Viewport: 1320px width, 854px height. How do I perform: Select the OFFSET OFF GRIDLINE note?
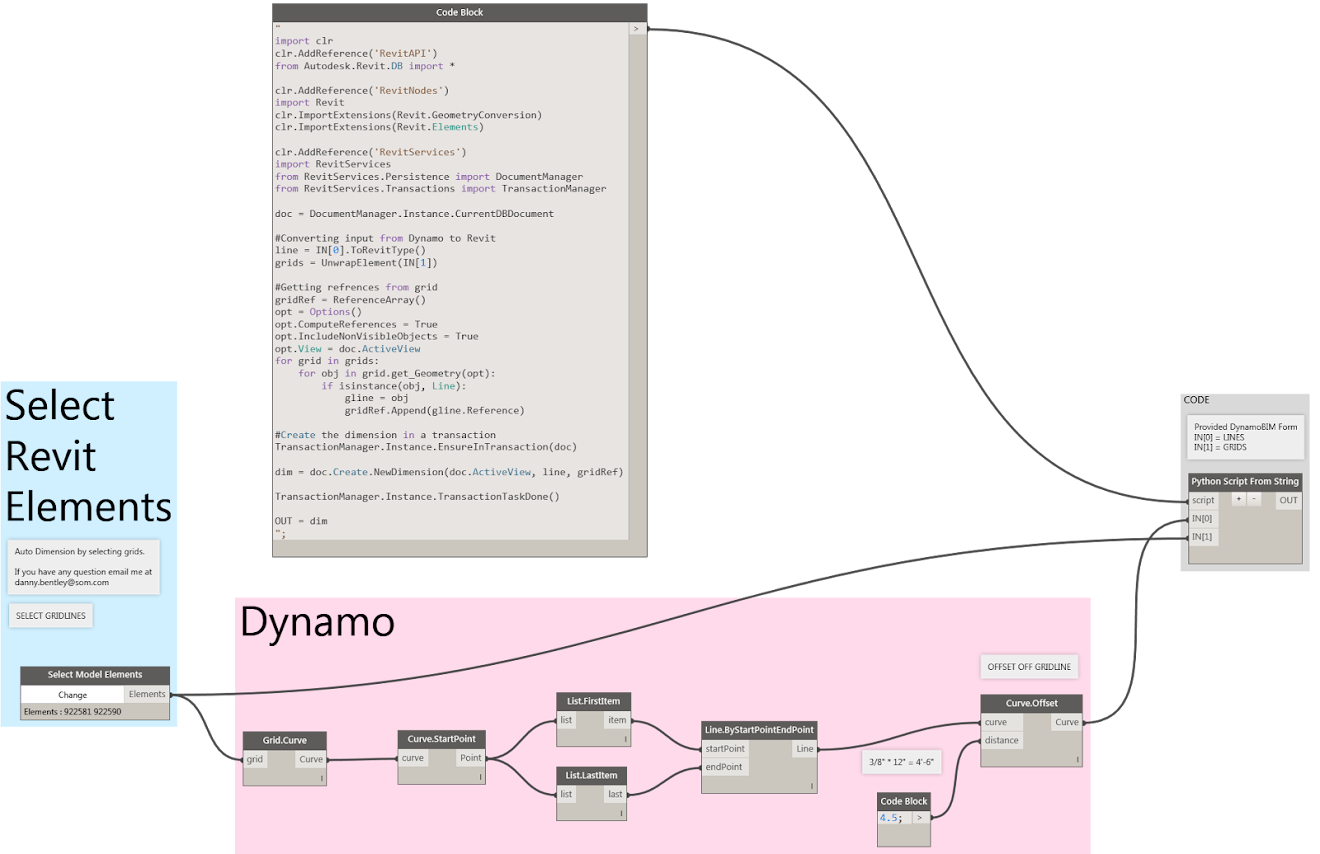coord(1030,666)
